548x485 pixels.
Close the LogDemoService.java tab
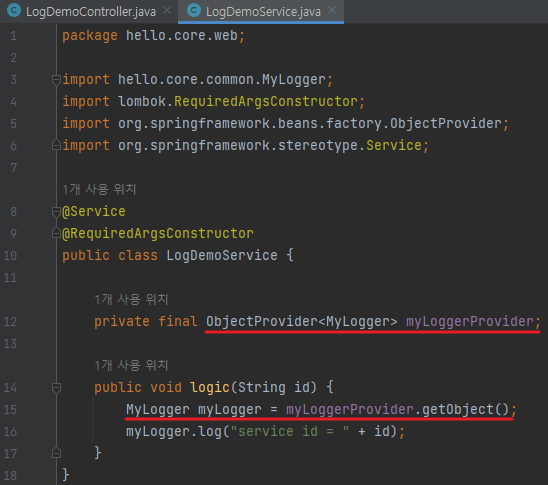click(332, 10)
